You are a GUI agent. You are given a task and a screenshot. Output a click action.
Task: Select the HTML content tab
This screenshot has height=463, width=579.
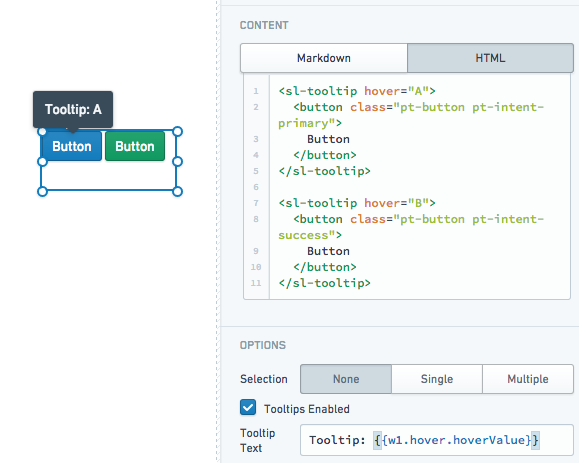point(490,58)
